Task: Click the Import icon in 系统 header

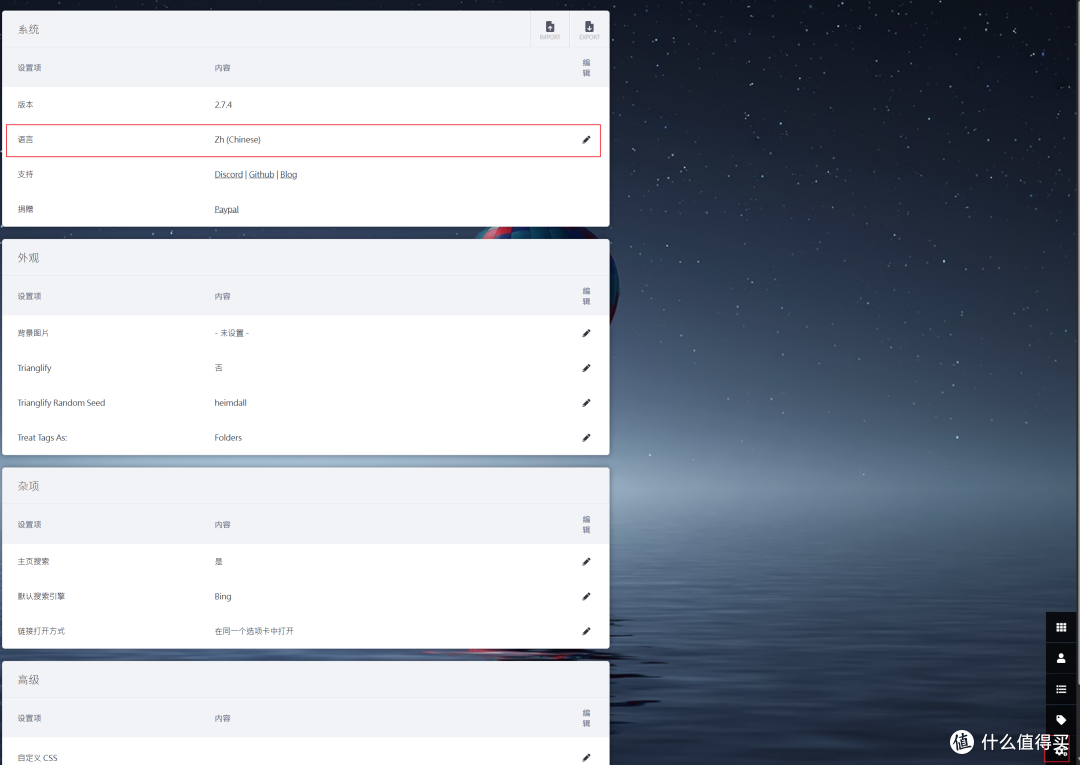Action: click(x=550, y=30)
